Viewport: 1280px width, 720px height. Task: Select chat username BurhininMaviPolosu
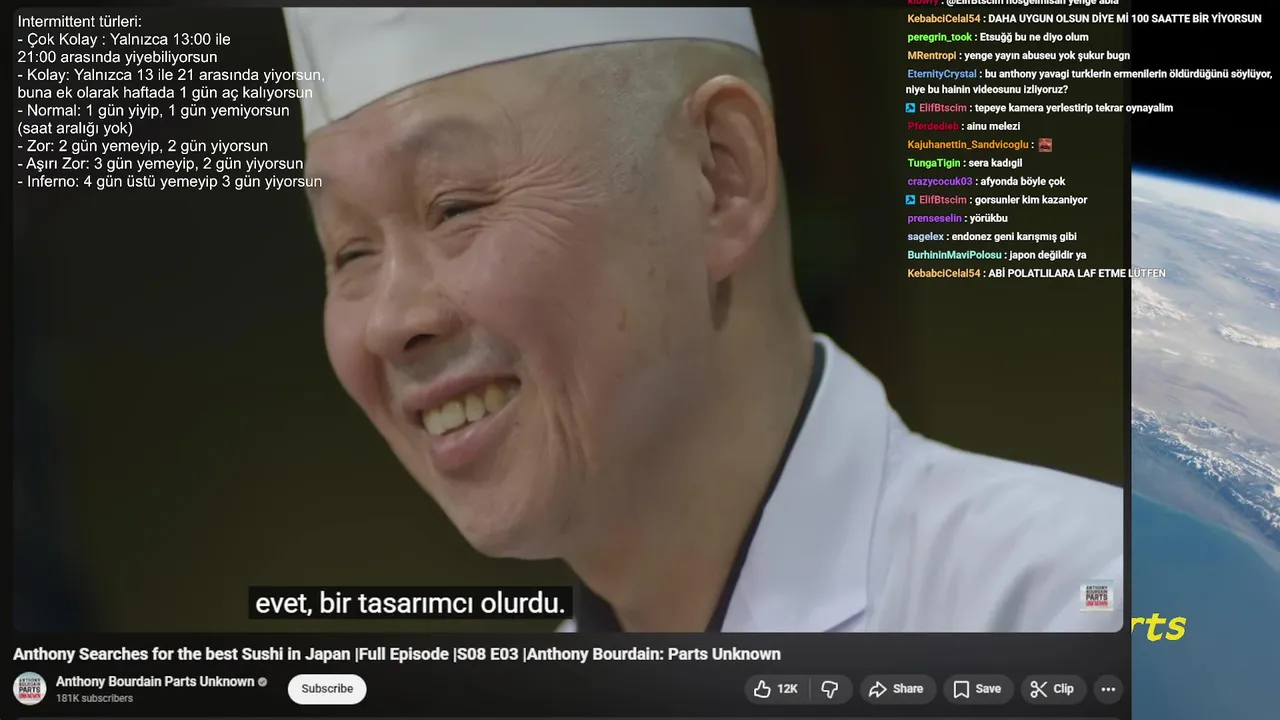(x=954, y=255)
